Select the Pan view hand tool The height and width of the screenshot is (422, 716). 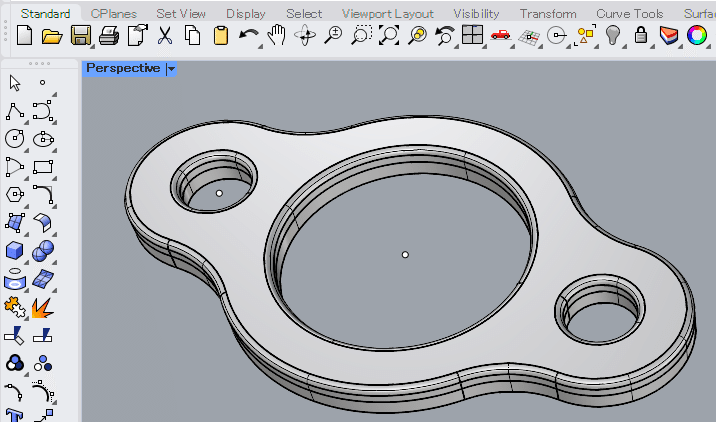277,36
